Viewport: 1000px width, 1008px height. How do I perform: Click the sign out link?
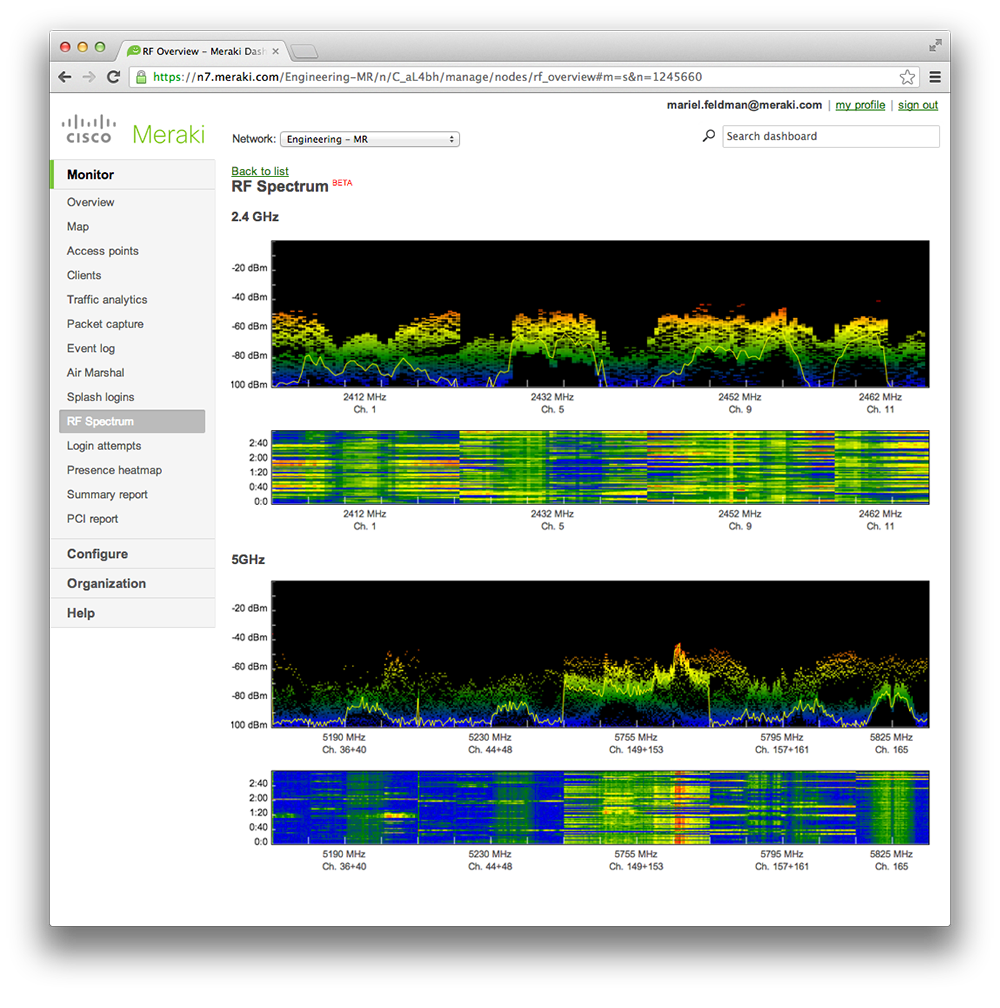(x=918, y=105)
